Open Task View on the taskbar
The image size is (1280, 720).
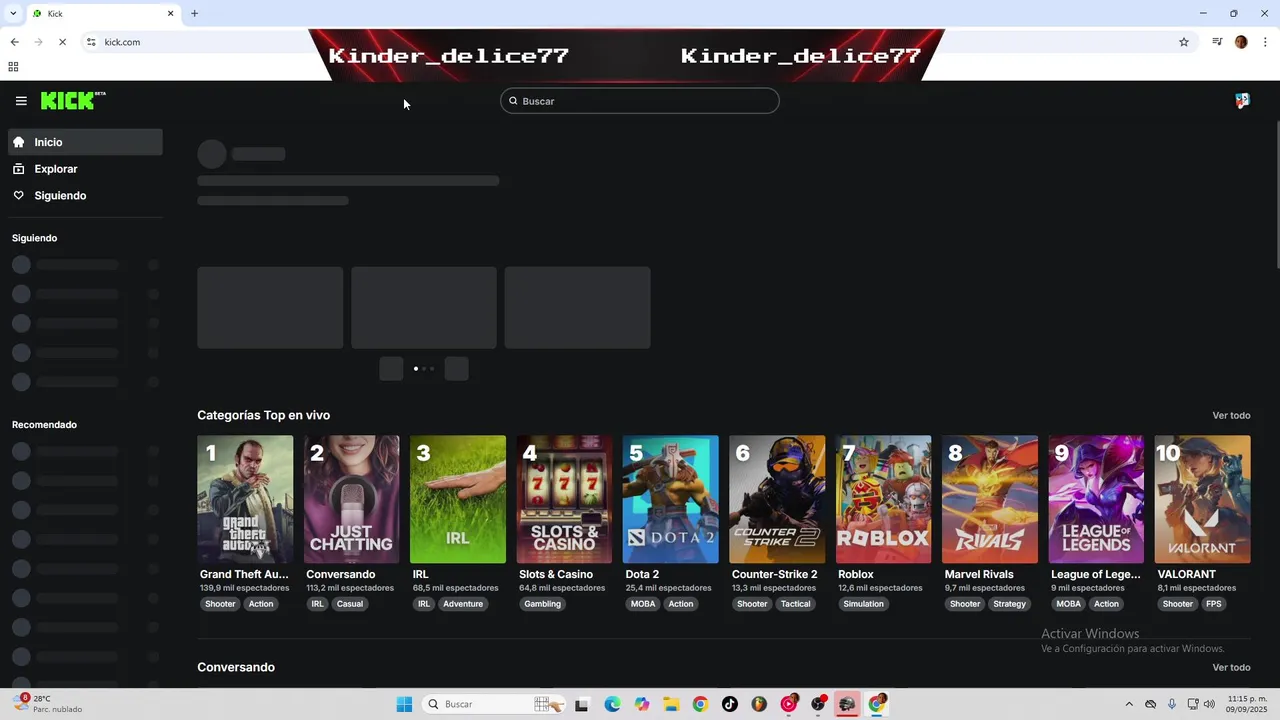pyautogui.click(x=582, y=704)
